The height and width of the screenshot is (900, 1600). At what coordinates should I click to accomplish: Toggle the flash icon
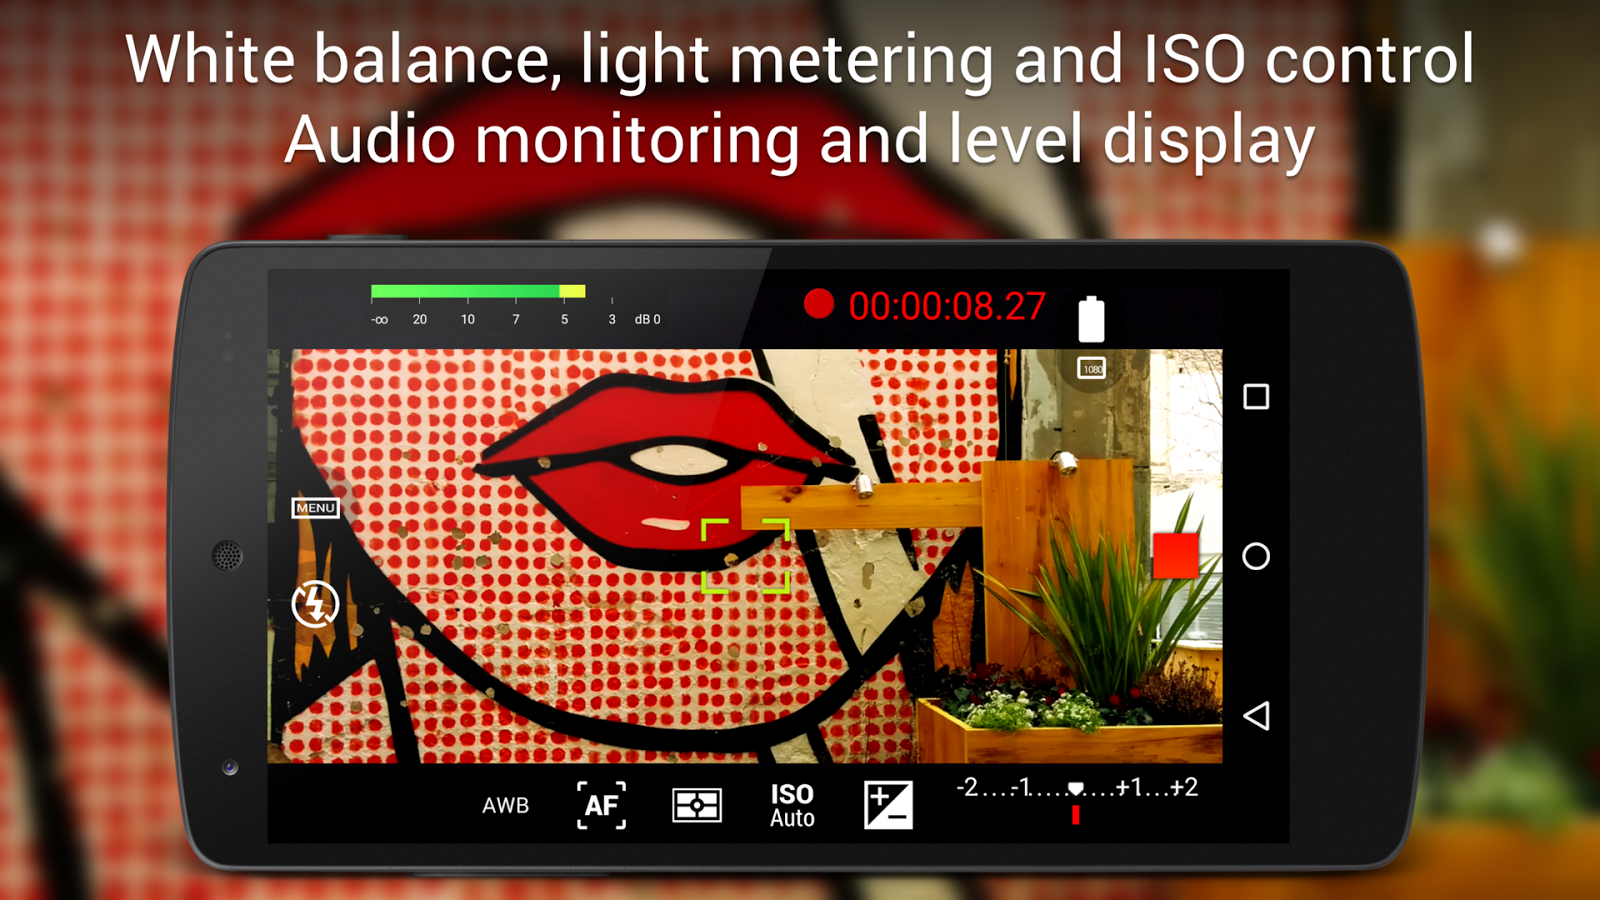point(315,604)
